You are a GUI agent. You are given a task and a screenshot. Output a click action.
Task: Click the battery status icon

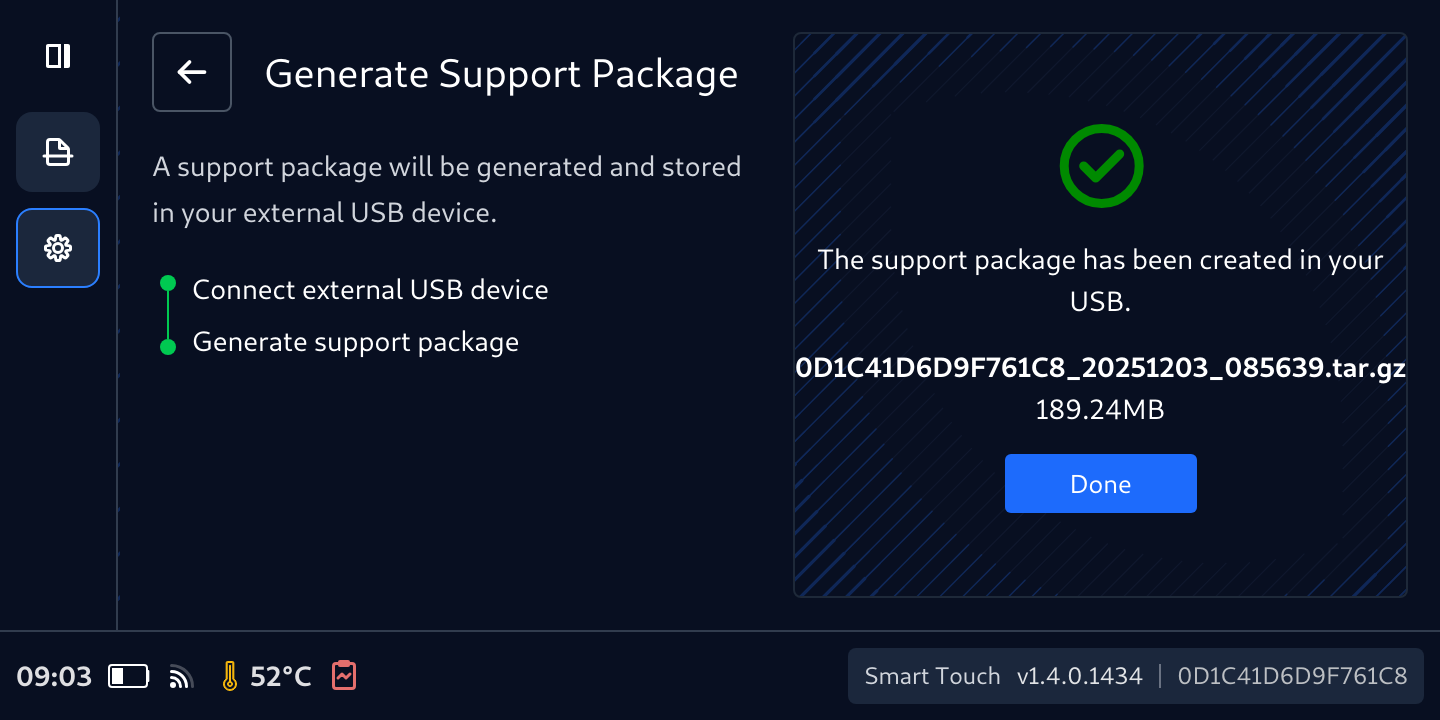128,677
